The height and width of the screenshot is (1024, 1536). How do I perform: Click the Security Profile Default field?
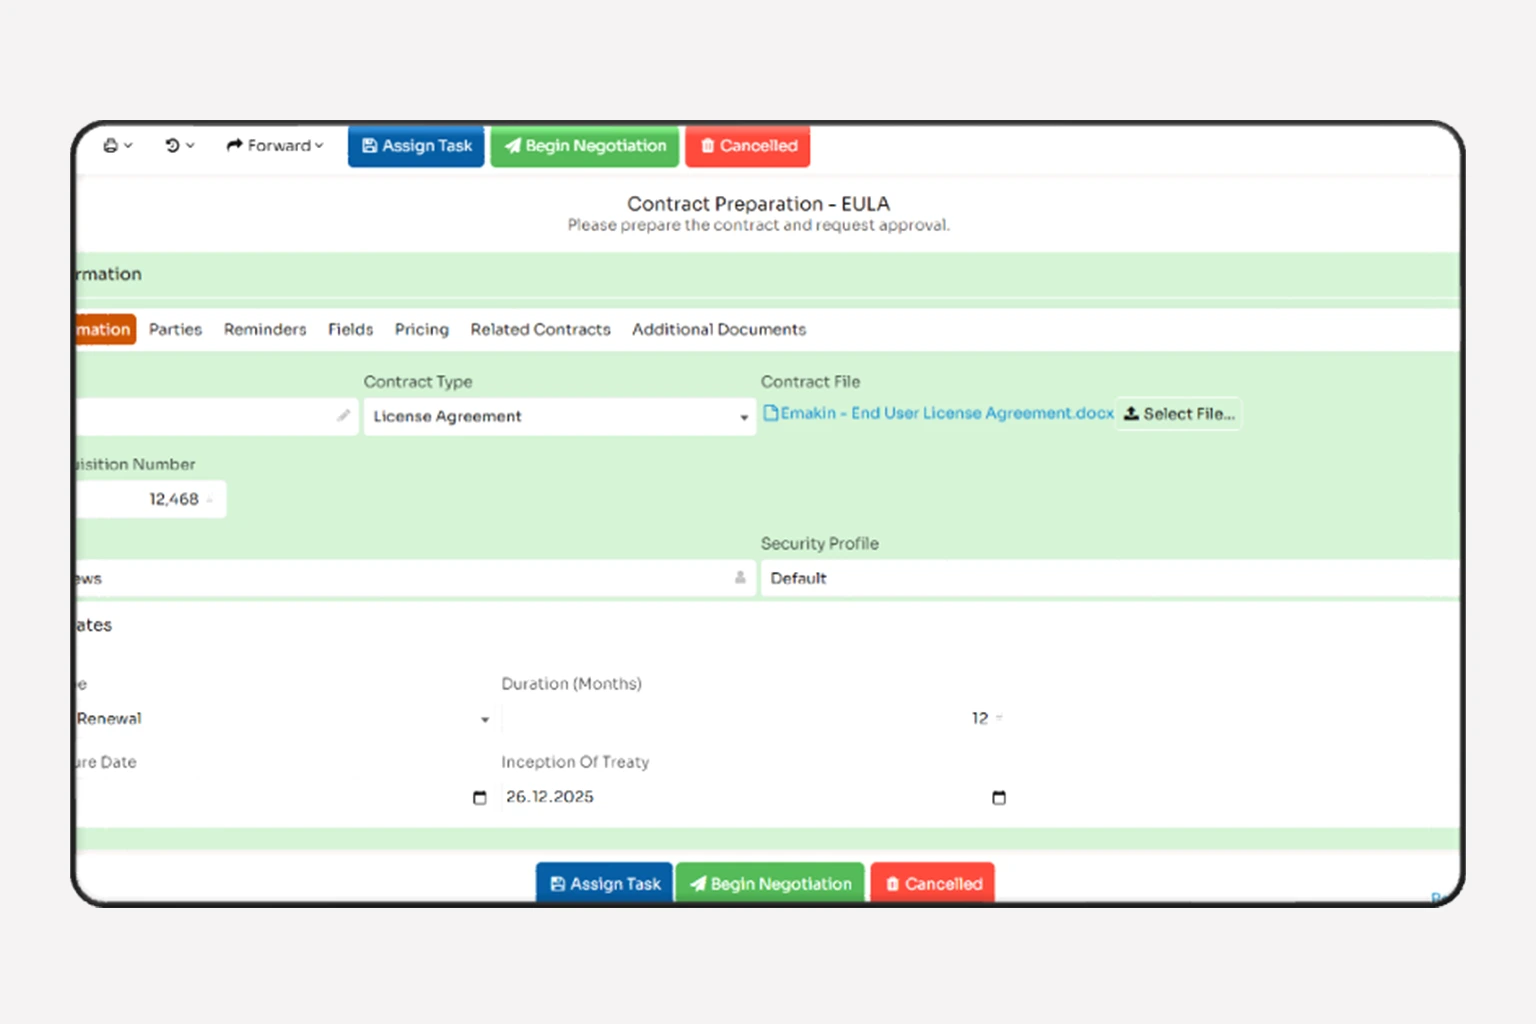tap(1110, 578)
